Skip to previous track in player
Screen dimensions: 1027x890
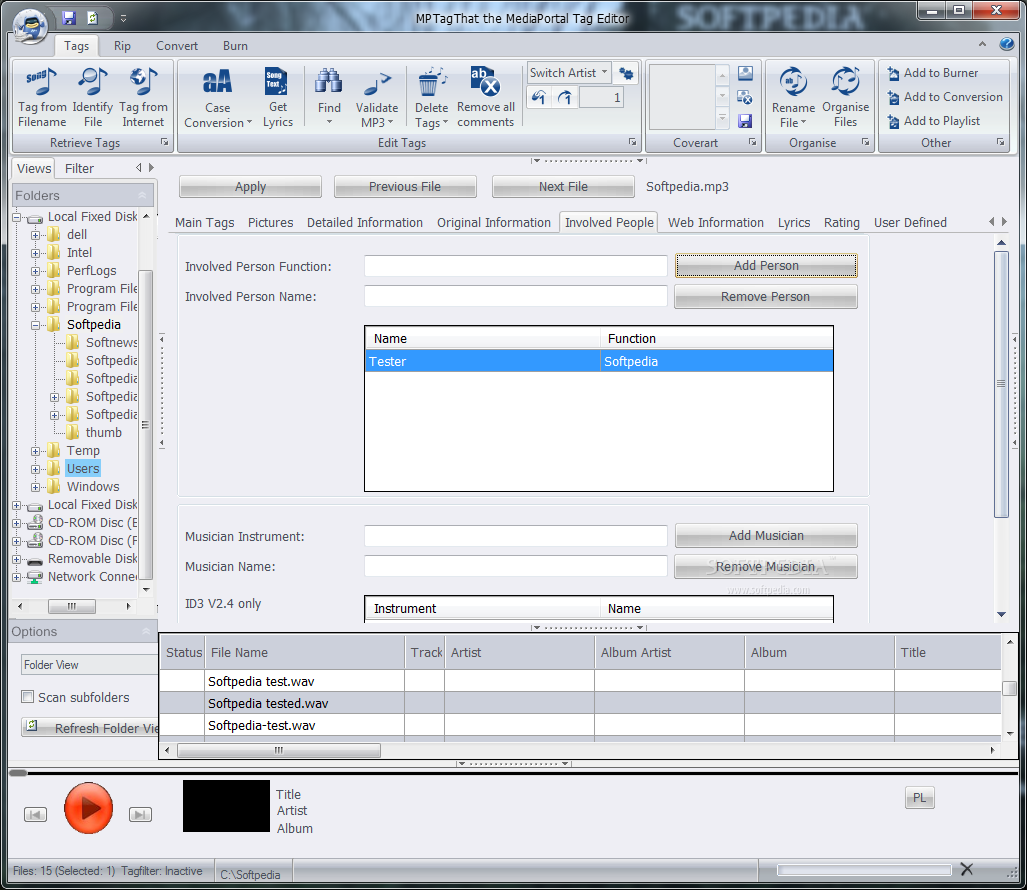point(35,814)
